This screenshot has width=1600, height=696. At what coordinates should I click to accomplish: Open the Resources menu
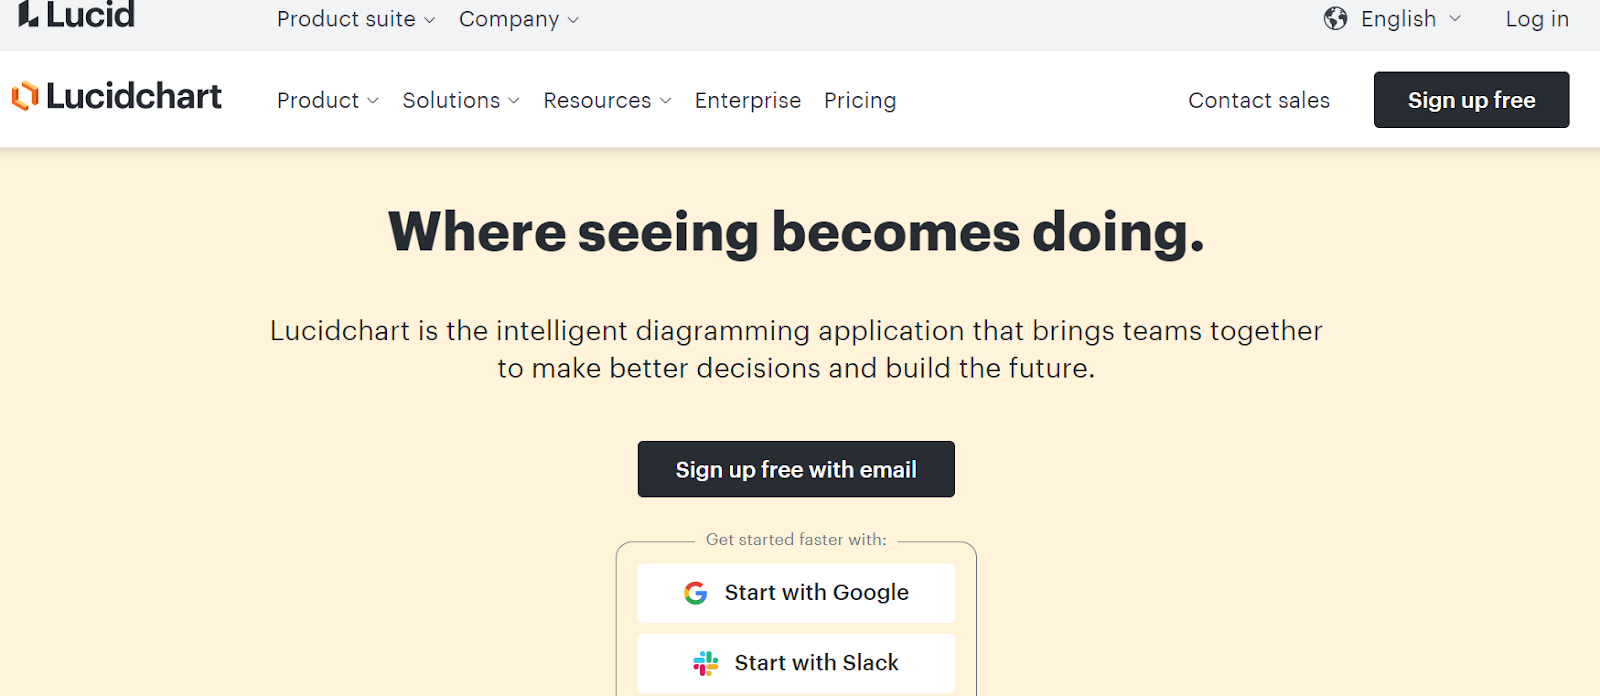(606, 101)
